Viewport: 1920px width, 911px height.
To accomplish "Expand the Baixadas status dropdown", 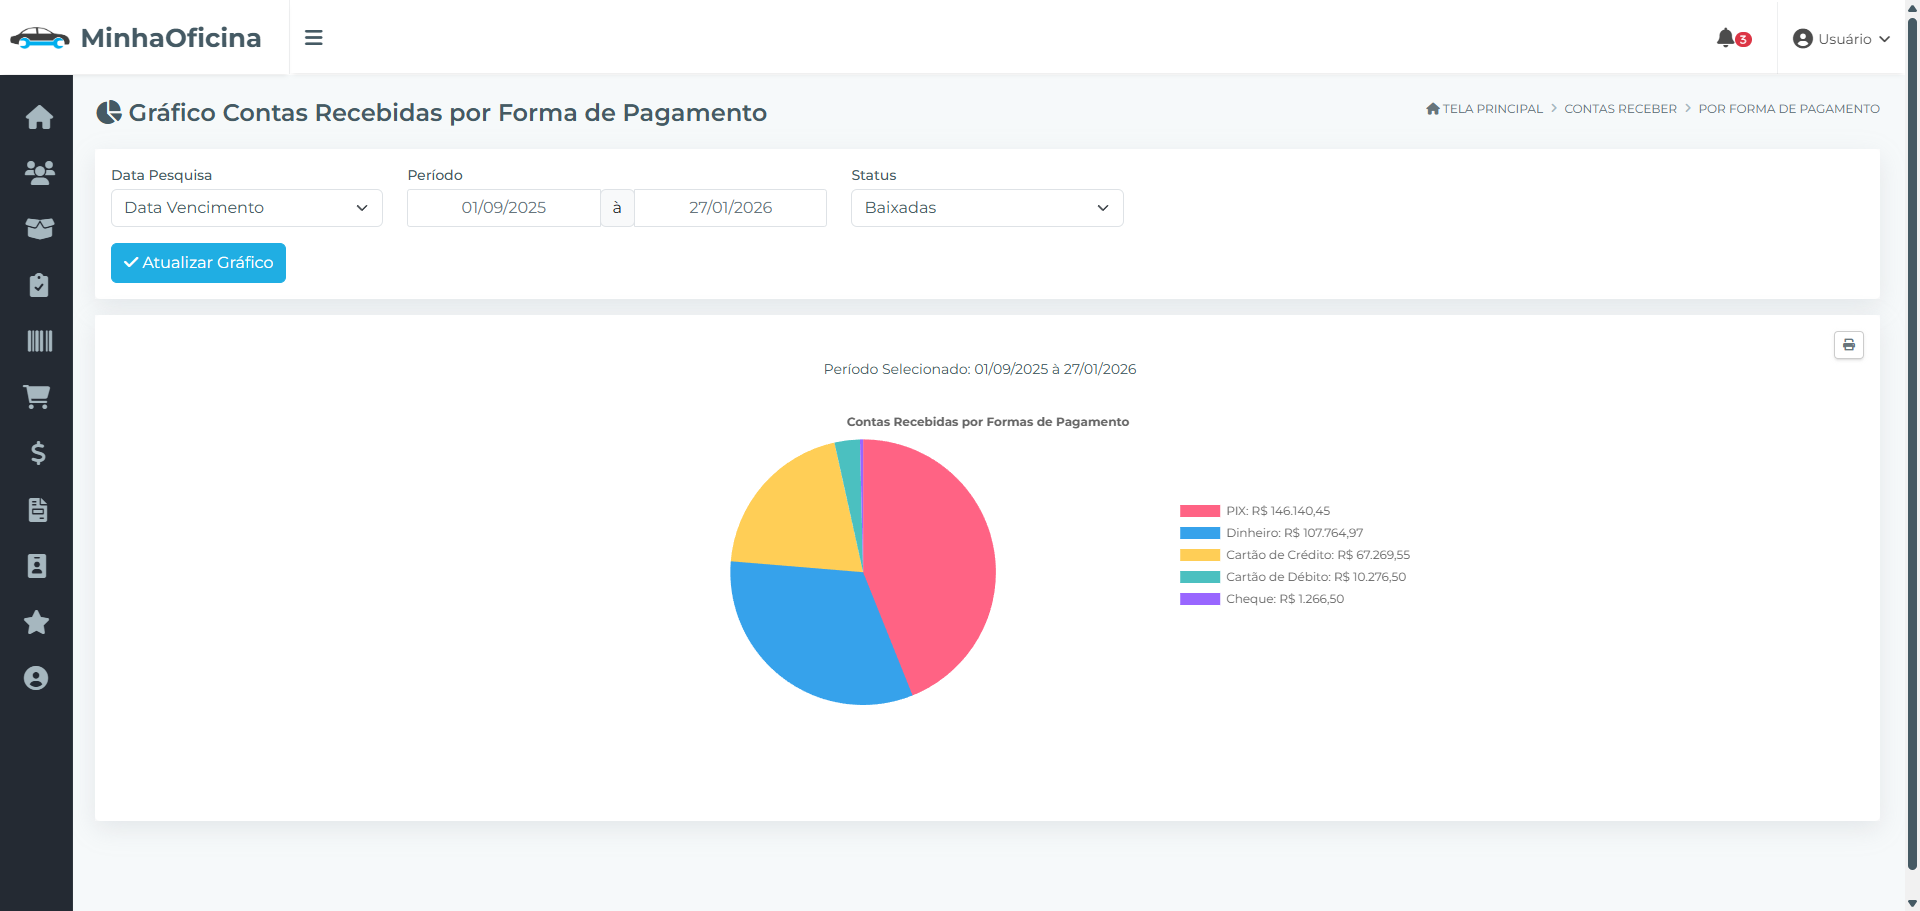I will click(987, 208).
